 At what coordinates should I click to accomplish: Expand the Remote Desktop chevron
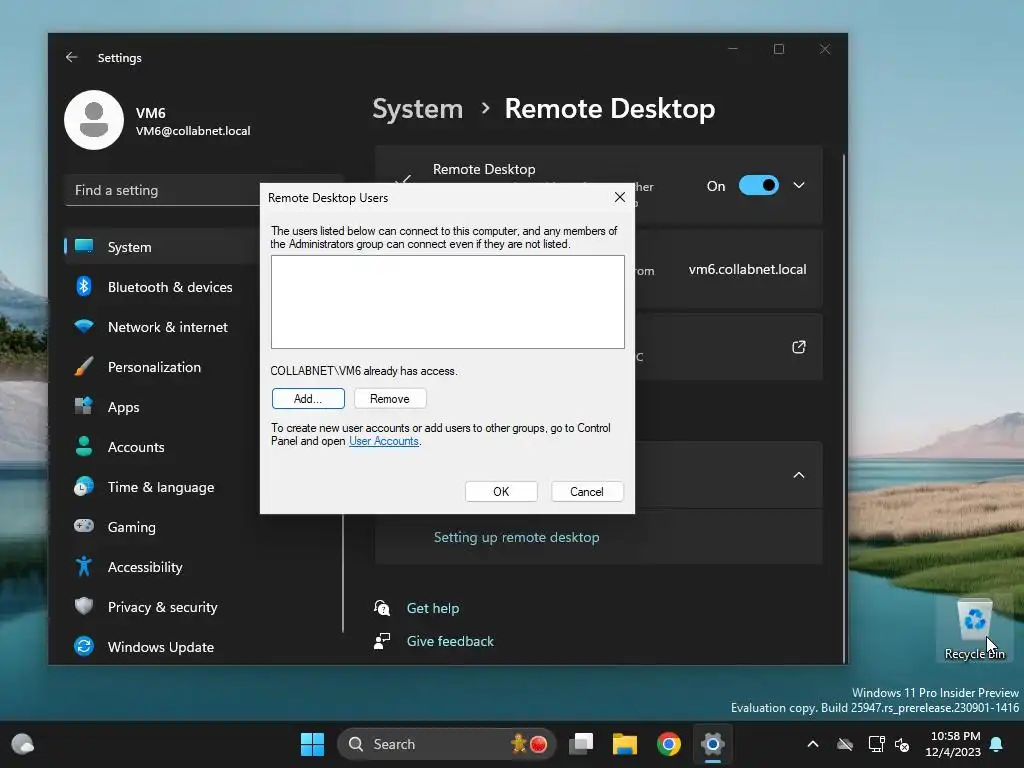[799, 185]
